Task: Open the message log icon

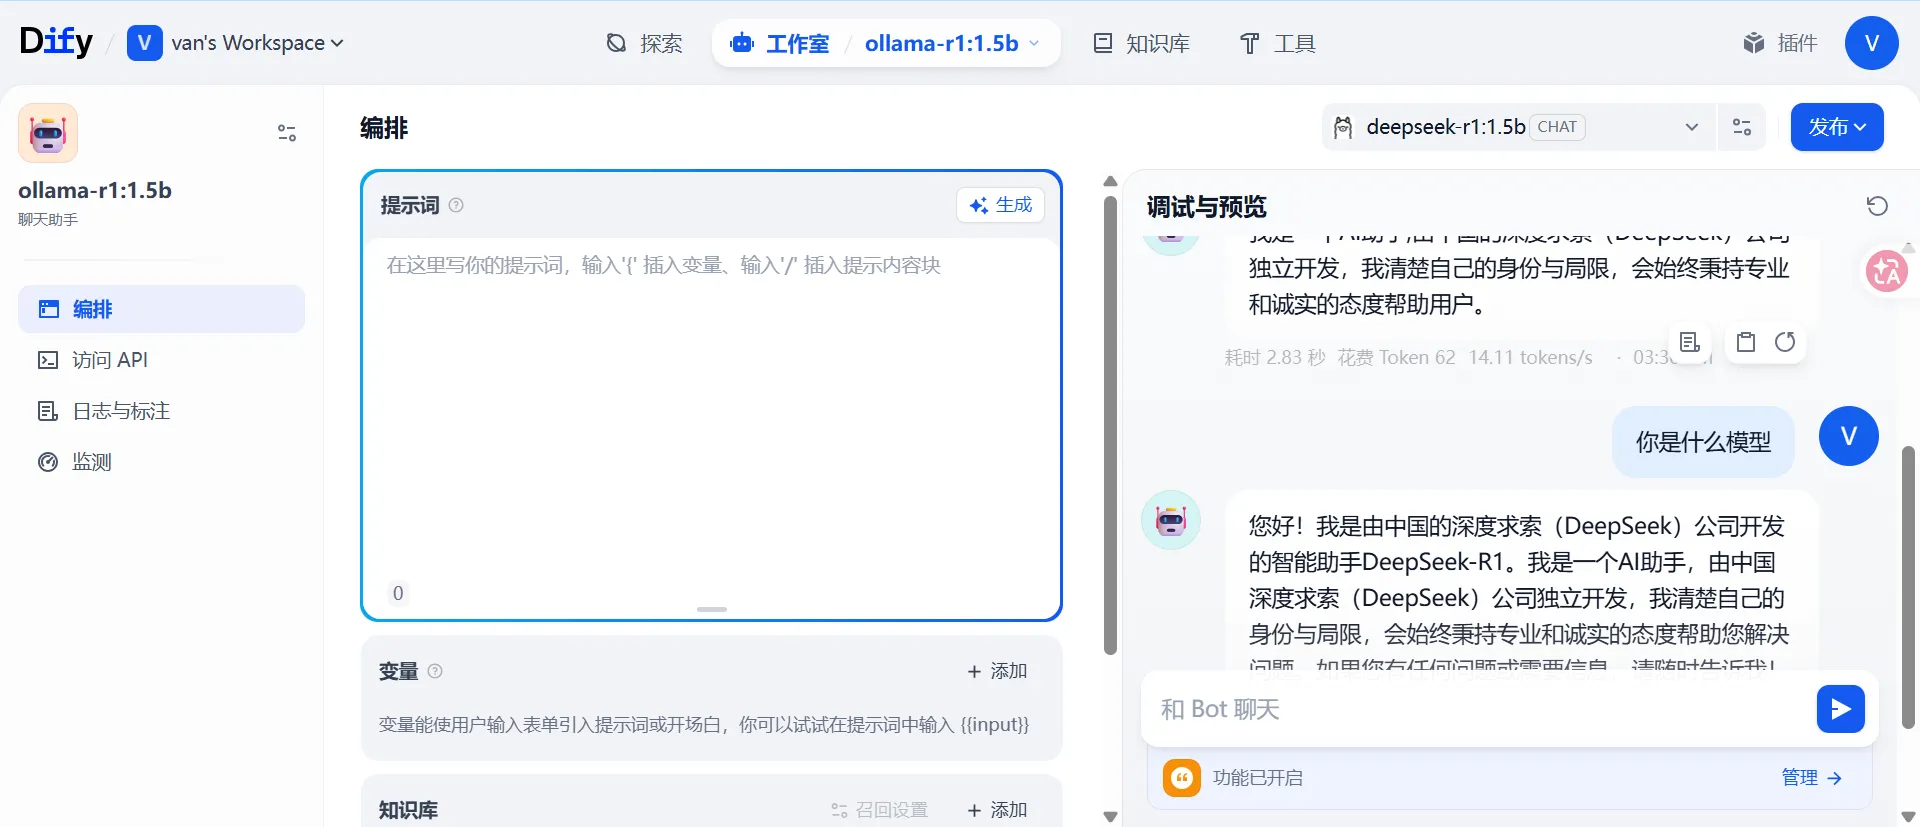Action: tap(1690, 343)
